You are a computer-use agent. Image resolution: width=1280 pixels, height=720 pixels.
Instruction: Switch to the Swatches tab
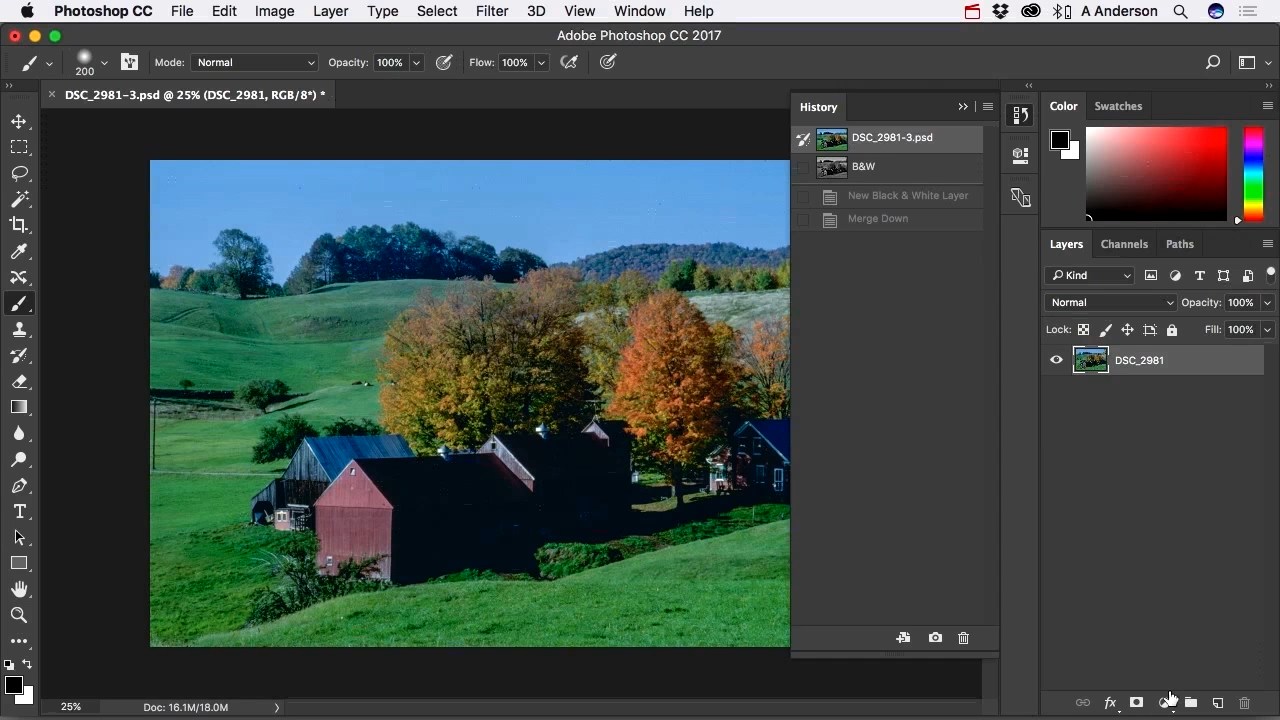coord(1118,106)
